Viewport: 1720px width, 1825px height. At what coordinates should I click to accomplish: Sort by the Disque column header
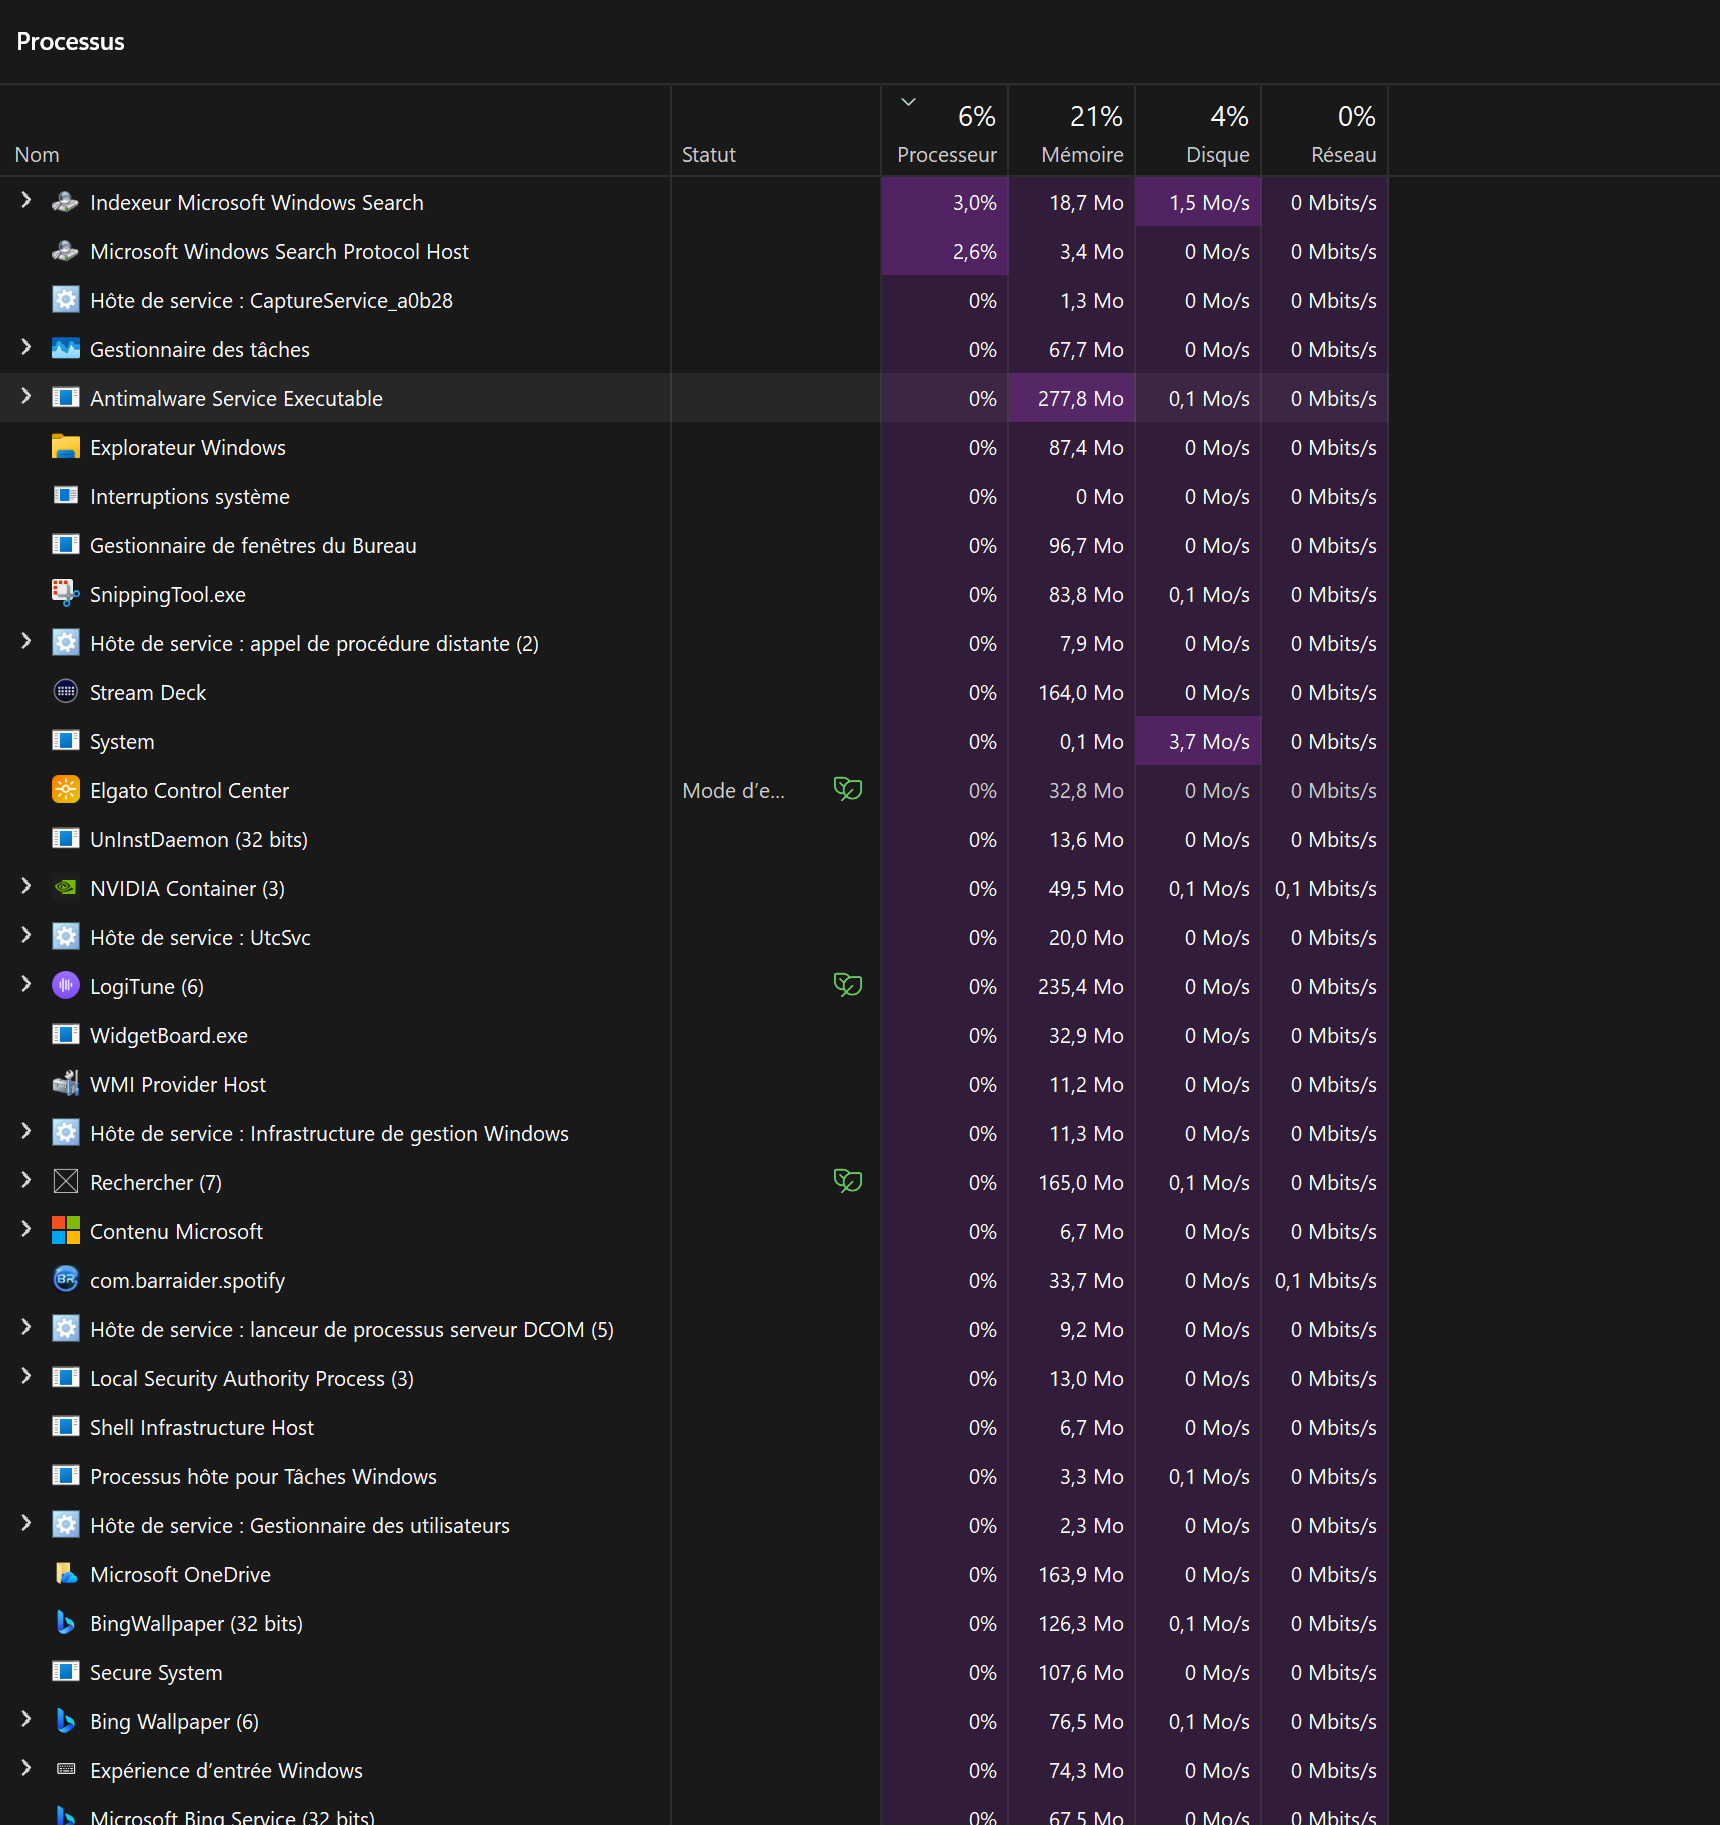1199,131
